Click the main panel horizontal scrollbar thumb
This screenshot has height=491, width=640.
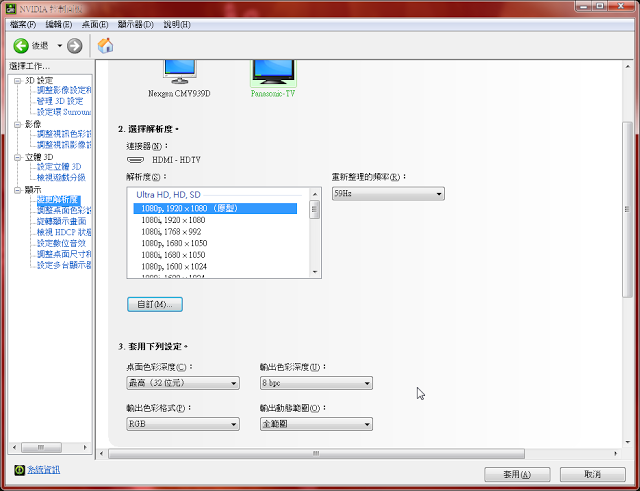(316, 453)
